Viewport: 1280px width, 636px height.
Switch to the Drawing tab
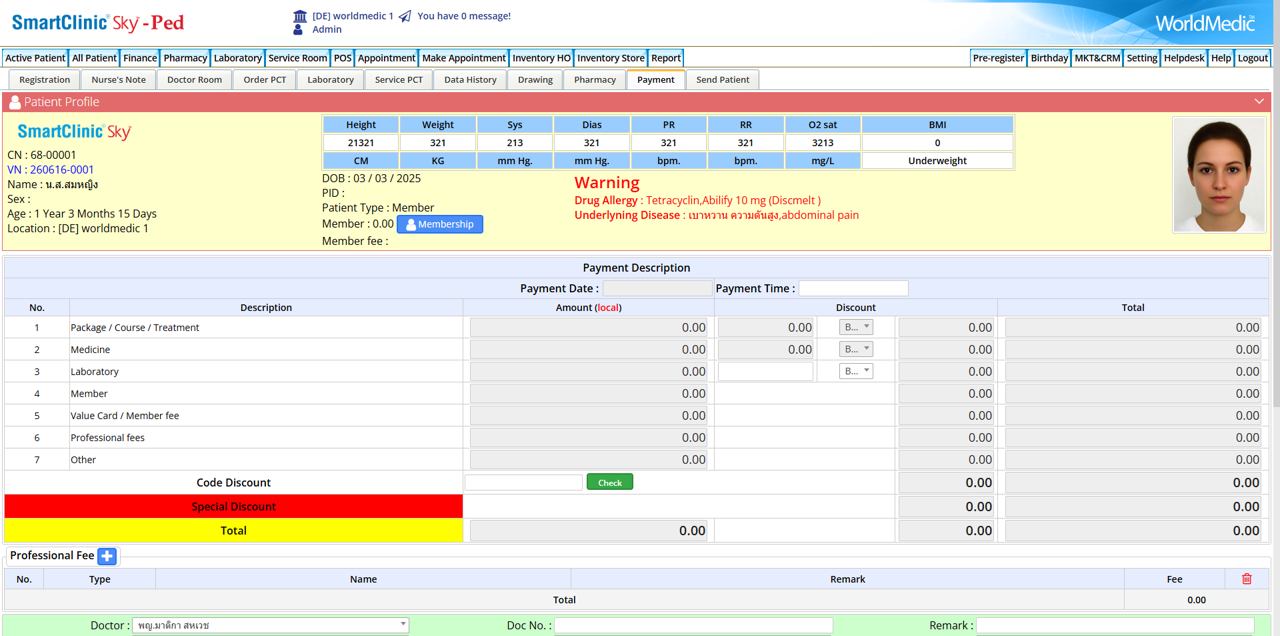coord(535,80)
